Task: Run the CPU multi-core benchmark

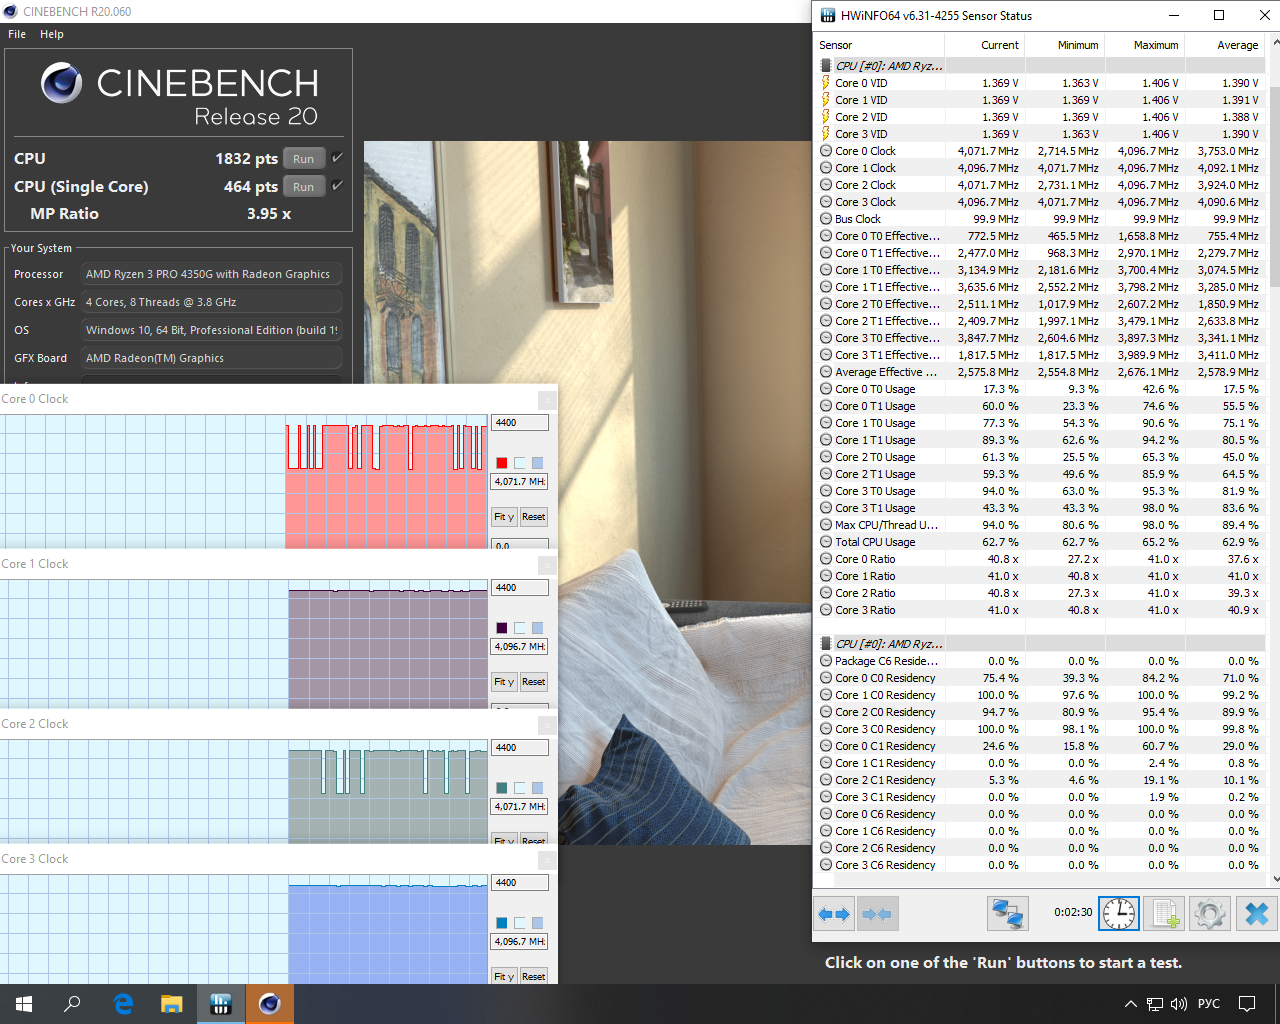Action: click(304, 158)
